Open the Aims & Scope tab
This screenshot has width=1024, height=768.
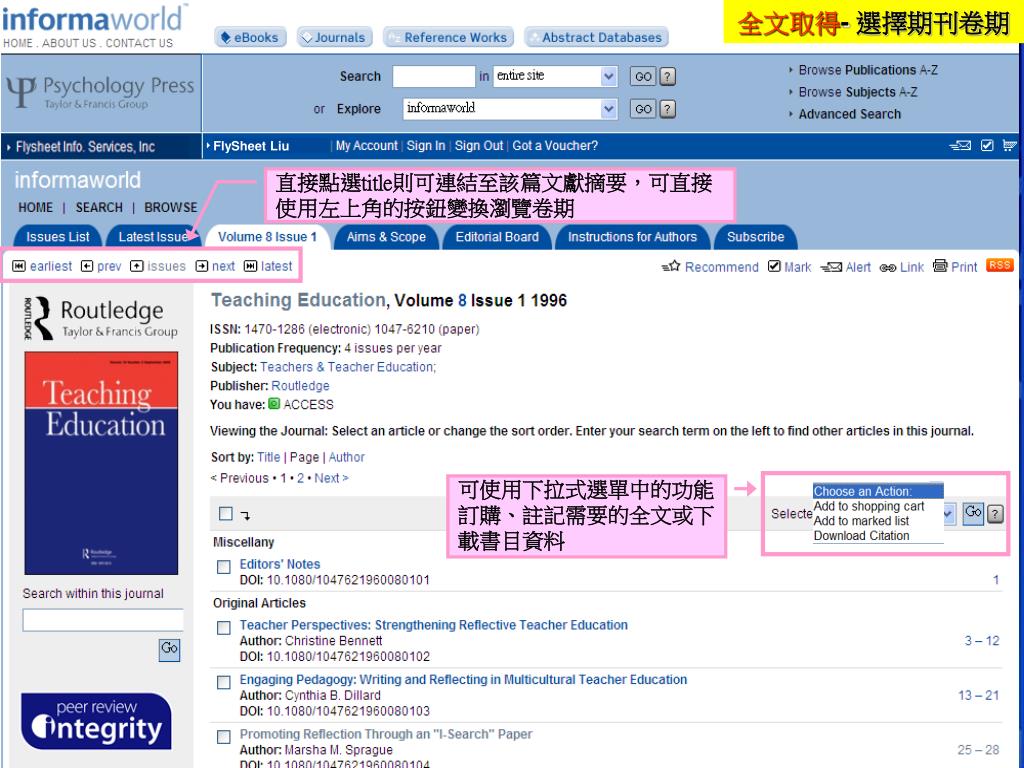[x=386, y=237]
